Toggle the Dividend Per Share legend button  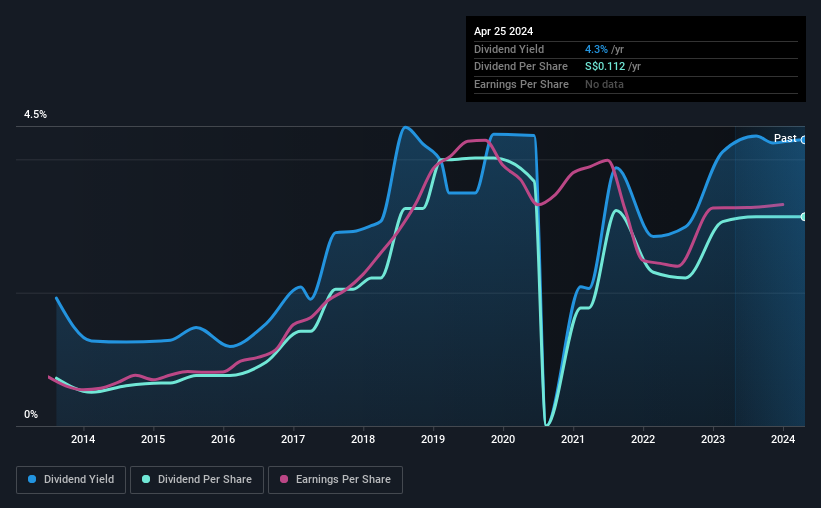197,480
